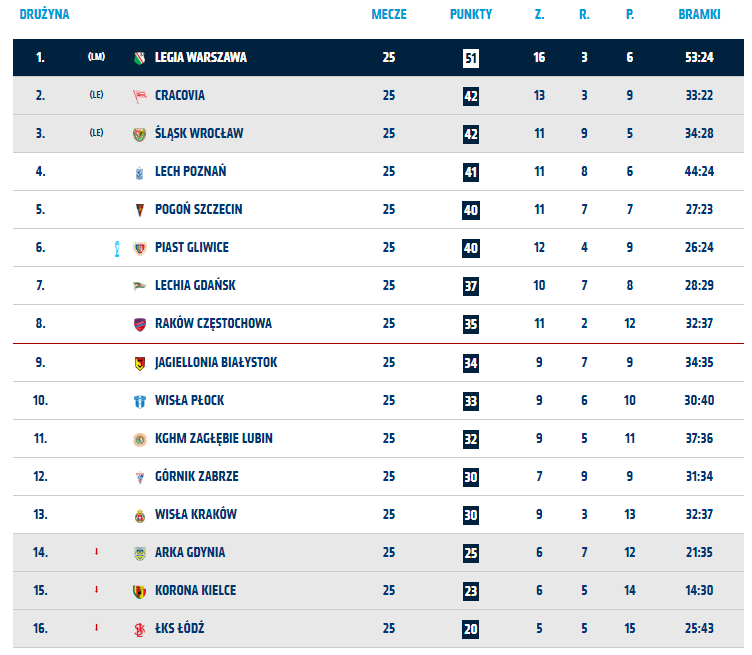Click the trophy icon beside Piast Gliwice
The height and width of the screenshot is (655, 752).
point(116,248)
